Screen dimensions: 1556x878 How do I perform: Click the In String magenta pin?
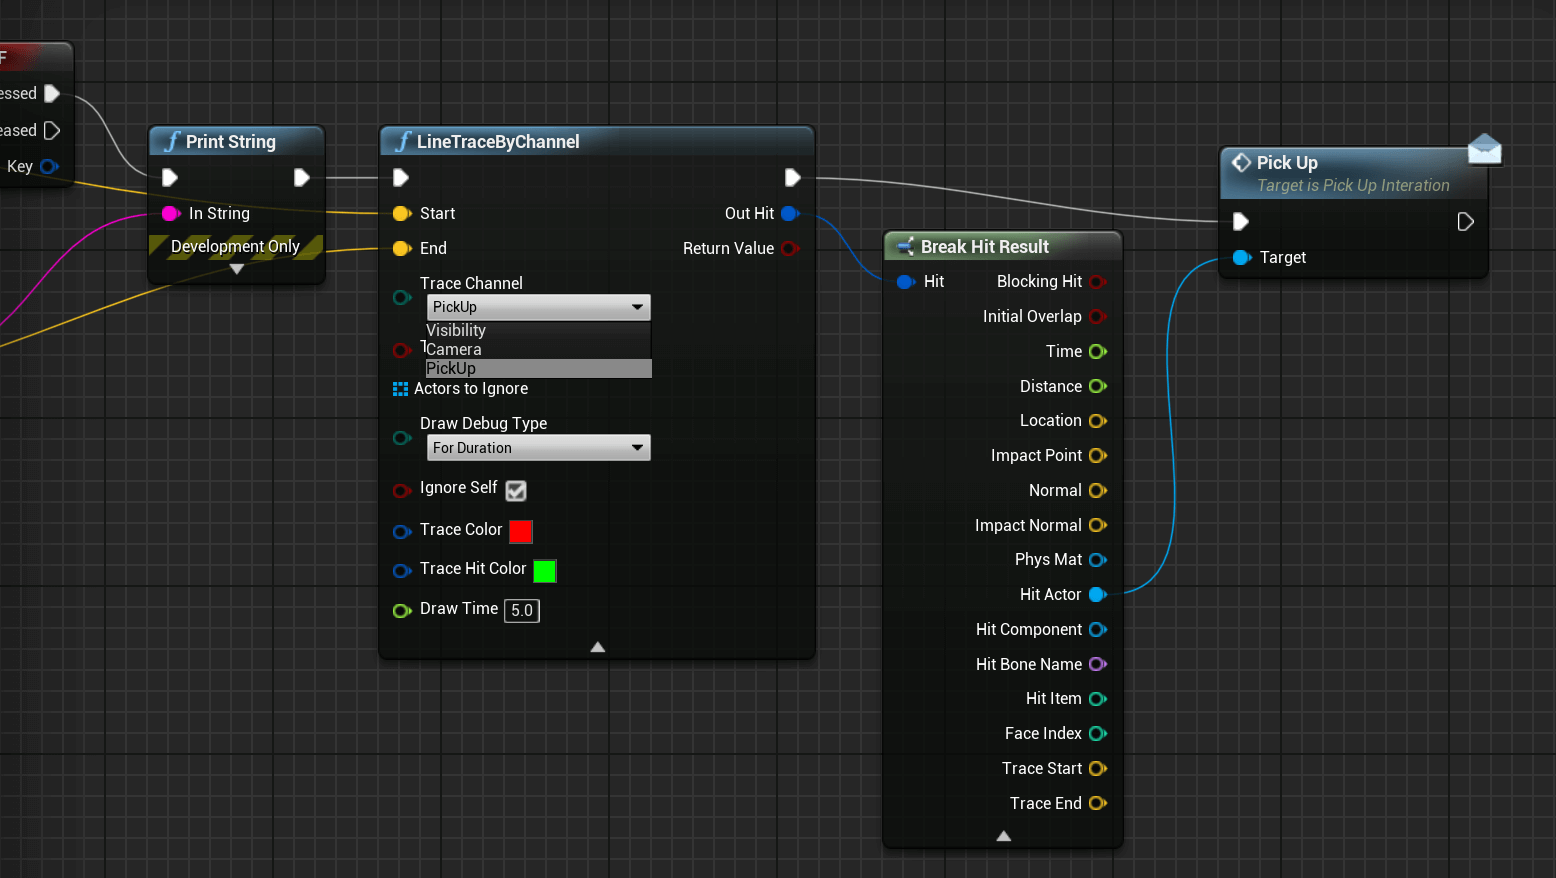click(171, 213)
